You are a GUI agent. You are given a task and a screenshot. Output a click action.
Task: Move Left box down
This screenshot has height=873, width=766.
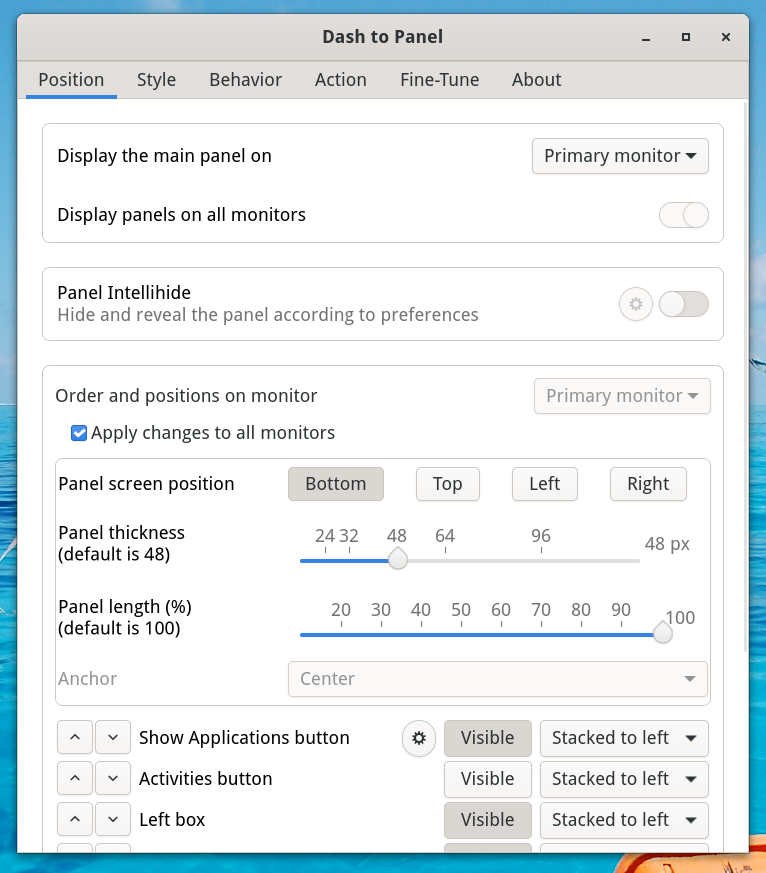click(x=113, y=820)
